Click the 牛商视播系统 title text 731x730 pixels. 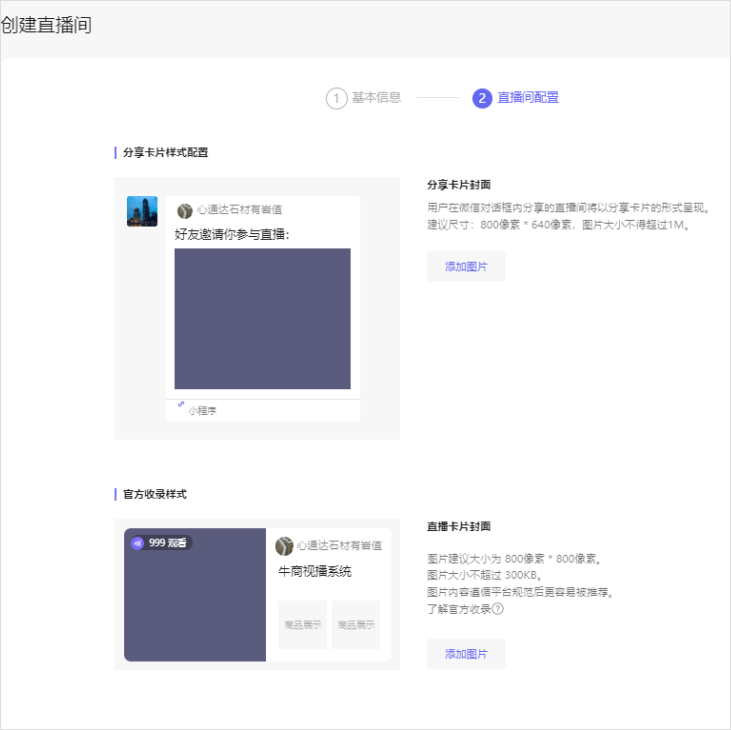[314, 572]
